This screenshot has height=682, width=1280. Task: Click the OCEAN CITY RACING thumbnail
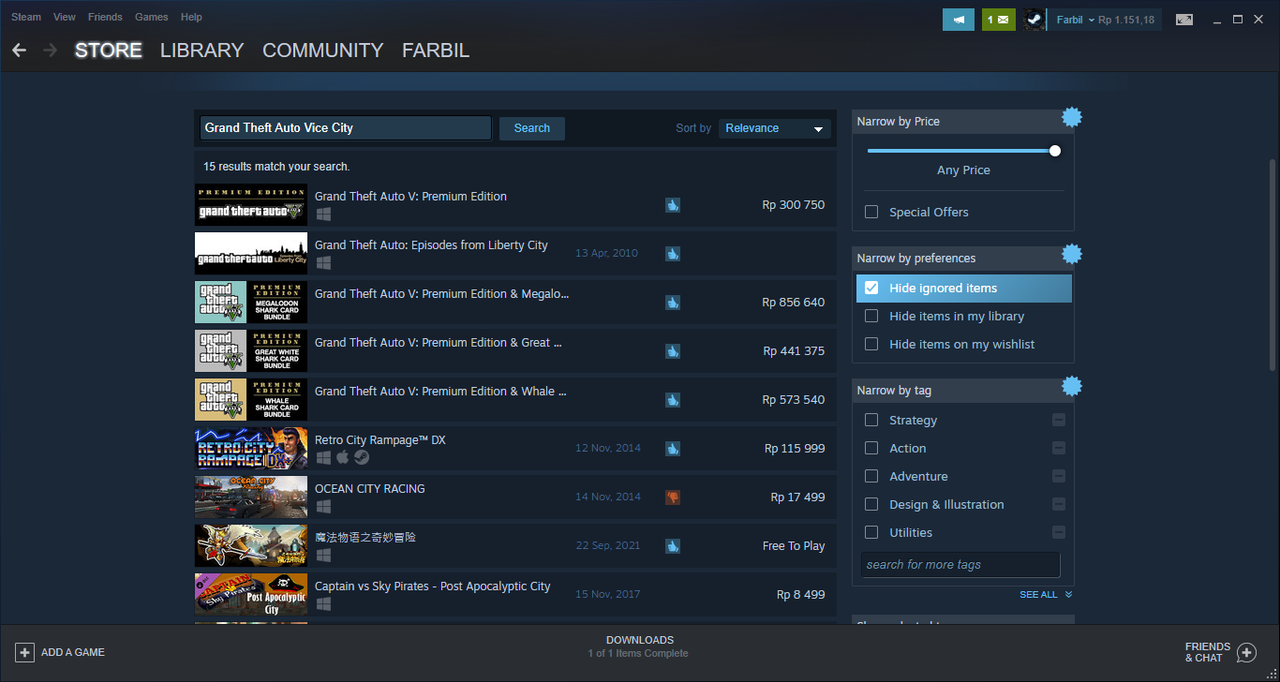251,497
